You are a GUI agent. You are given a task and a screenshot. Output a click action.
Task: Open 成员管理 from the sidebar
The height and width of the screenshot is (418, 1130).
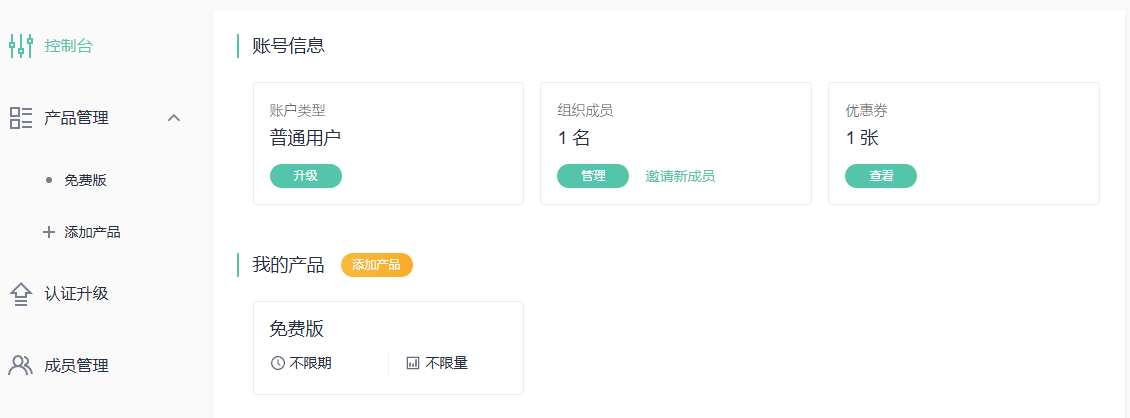click(76, 366)
